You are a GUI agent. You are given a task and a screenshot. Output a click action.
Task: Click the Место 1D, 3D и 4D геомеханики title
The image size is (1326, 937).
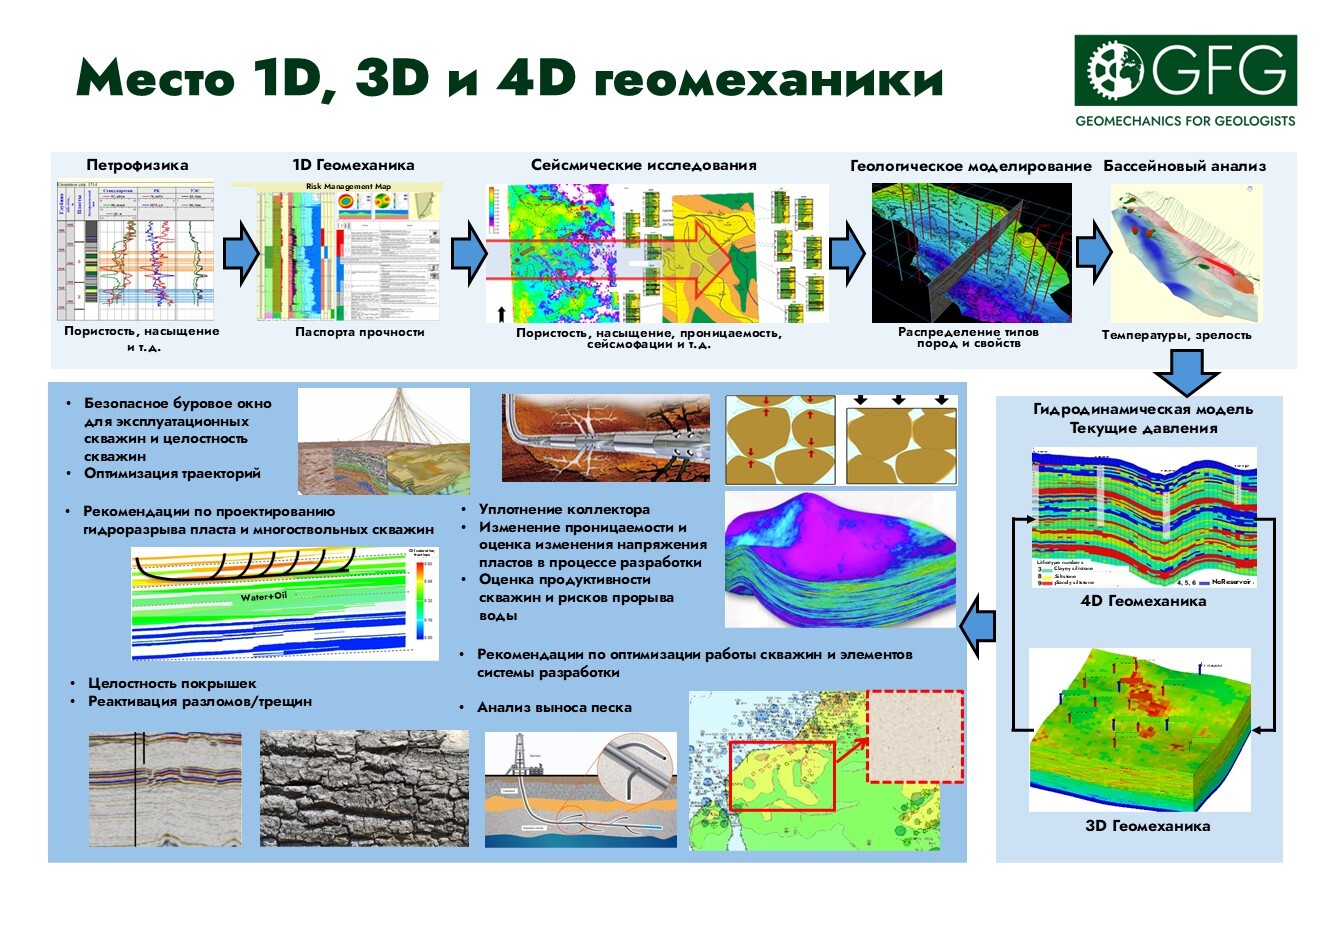pos(509,78)
